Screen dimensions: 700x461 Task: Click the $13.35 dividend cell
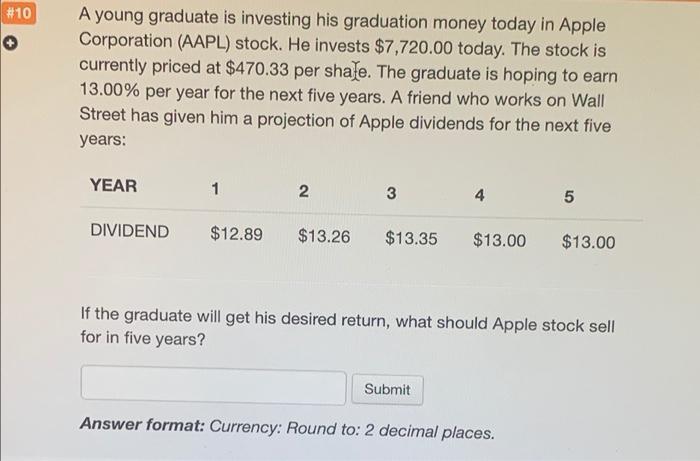coord(411,238)
